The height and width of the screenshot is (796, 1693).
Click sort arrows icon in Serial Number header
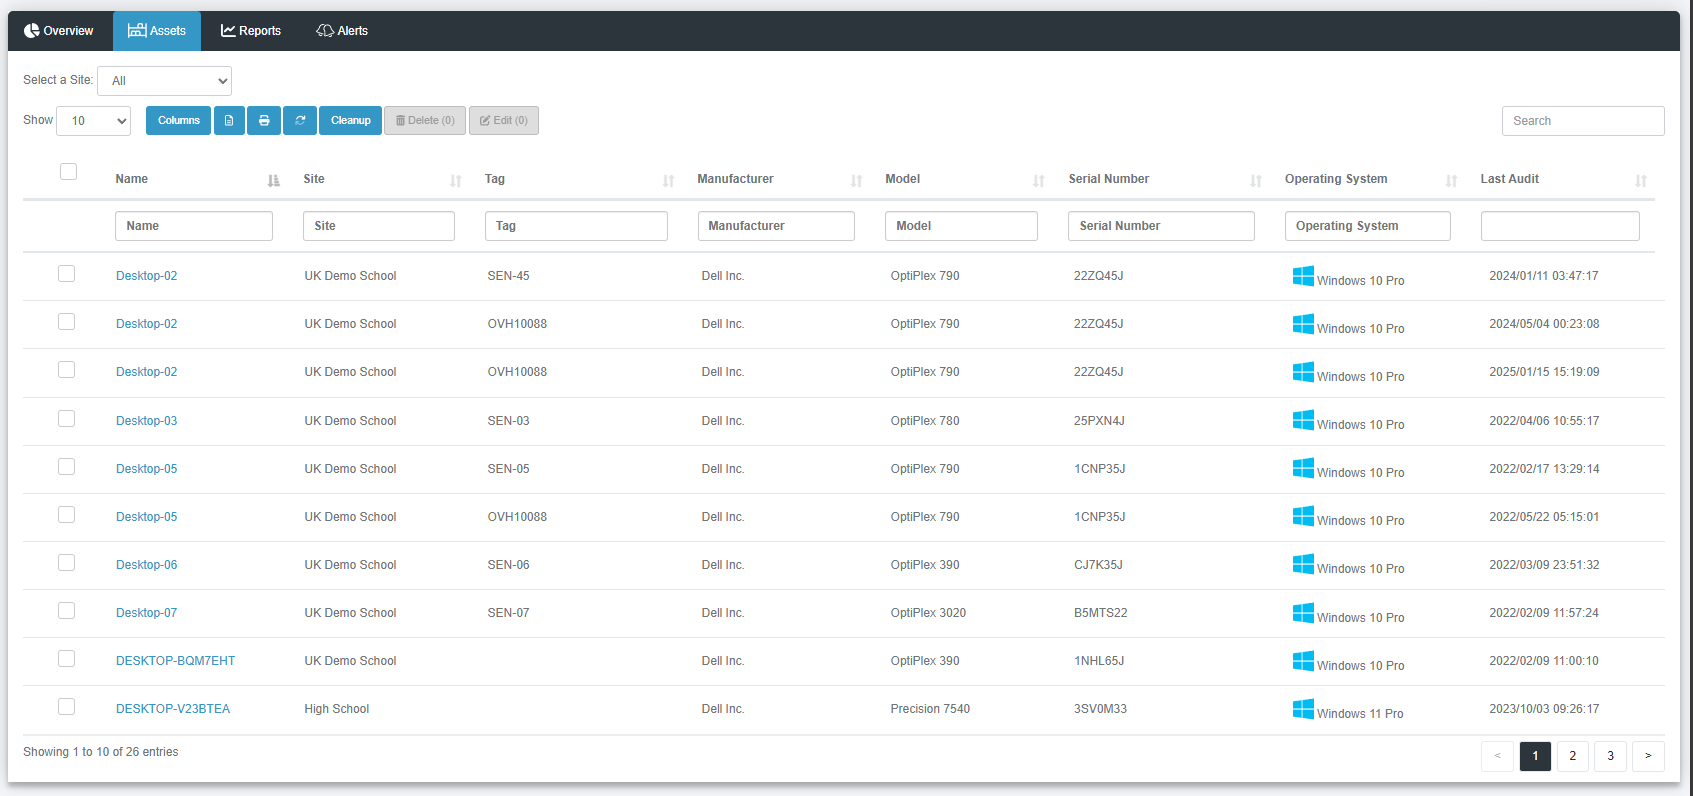1256,181
